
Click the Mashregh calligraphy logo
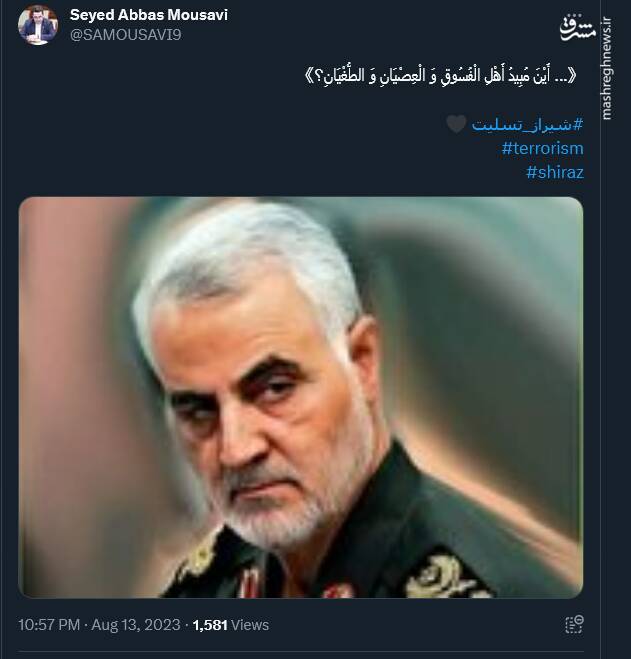point(577,28)
